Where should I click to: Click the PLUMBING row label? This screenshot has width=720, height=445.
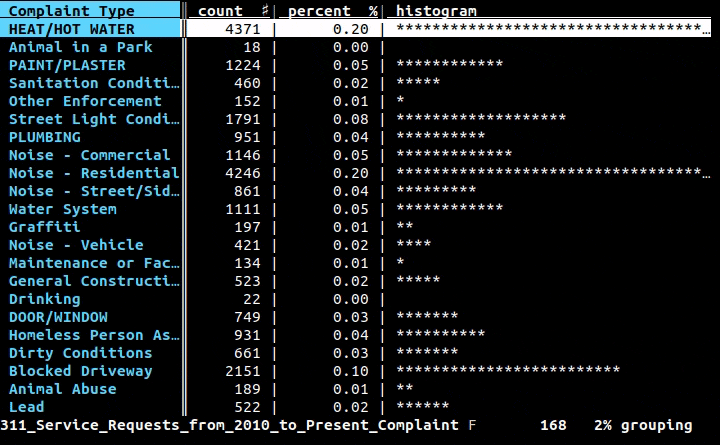click(x=45, y=137)
